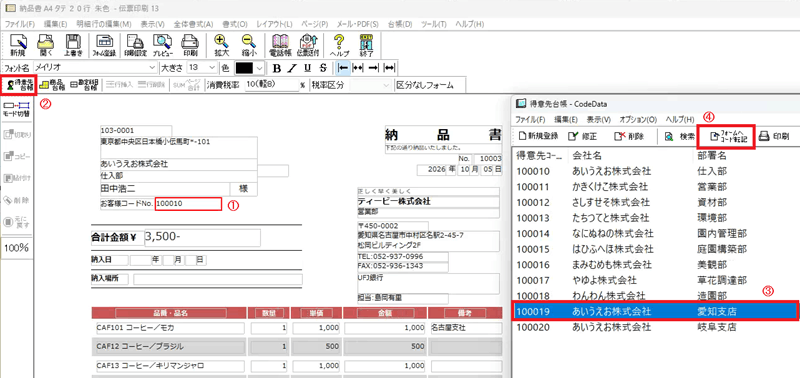Viewport: 800px width, 378px height.
Task: Click the フォーム登録 toolbar icon
Action: point(104,45)
